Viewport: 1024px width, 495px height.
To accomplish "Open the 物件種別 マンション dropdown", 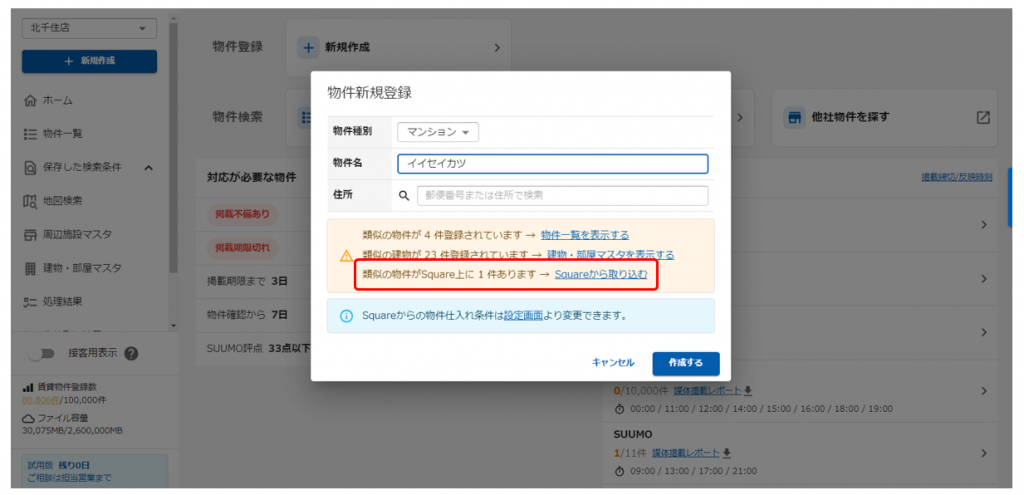I will click(x=438, y=132).
